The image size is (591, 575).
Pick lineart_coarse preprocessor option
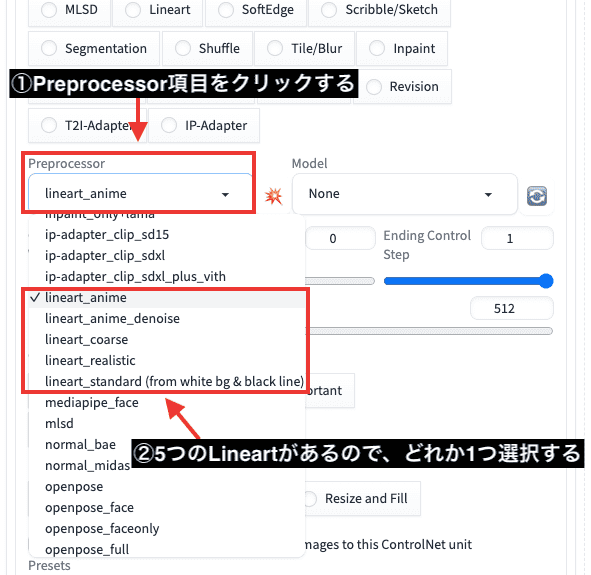click(86, 340)
